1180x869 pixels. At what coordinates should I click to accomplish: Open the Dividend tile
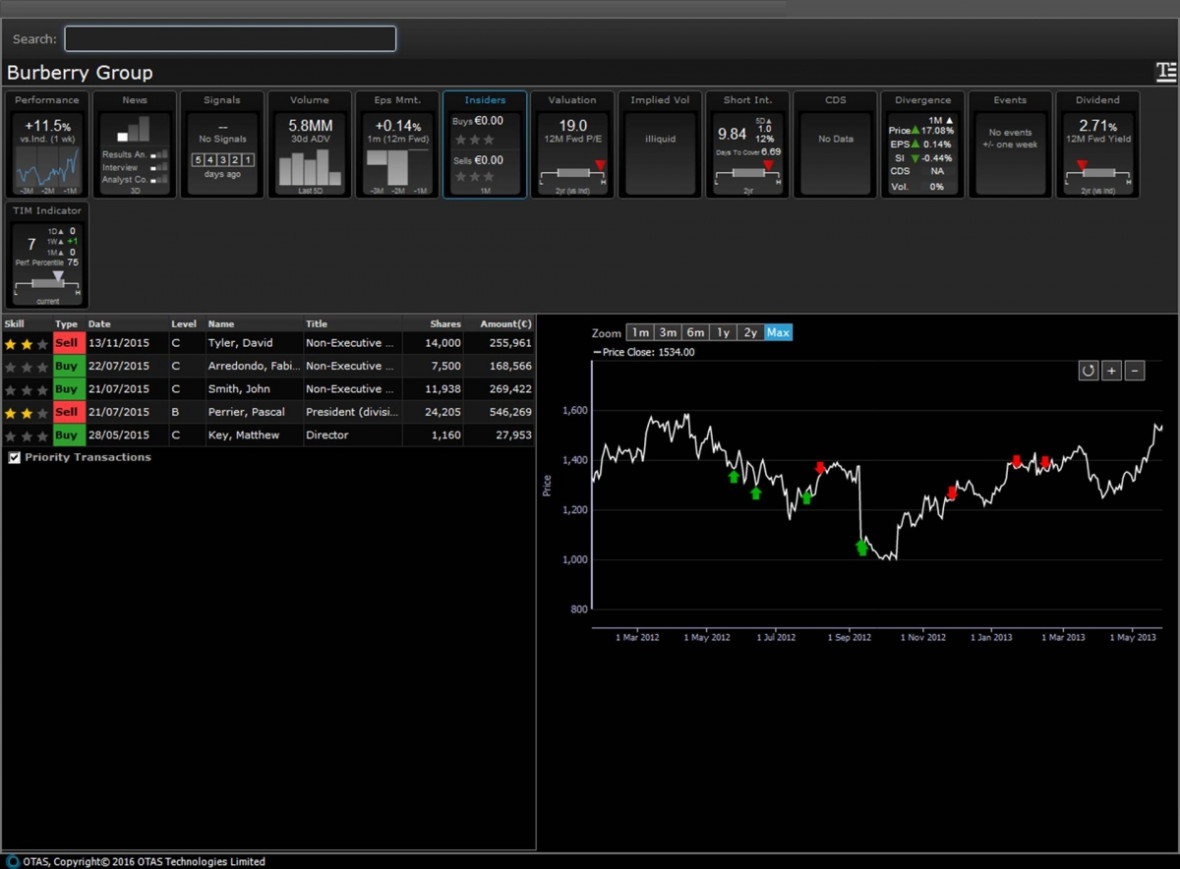[x=1097, y=144]
